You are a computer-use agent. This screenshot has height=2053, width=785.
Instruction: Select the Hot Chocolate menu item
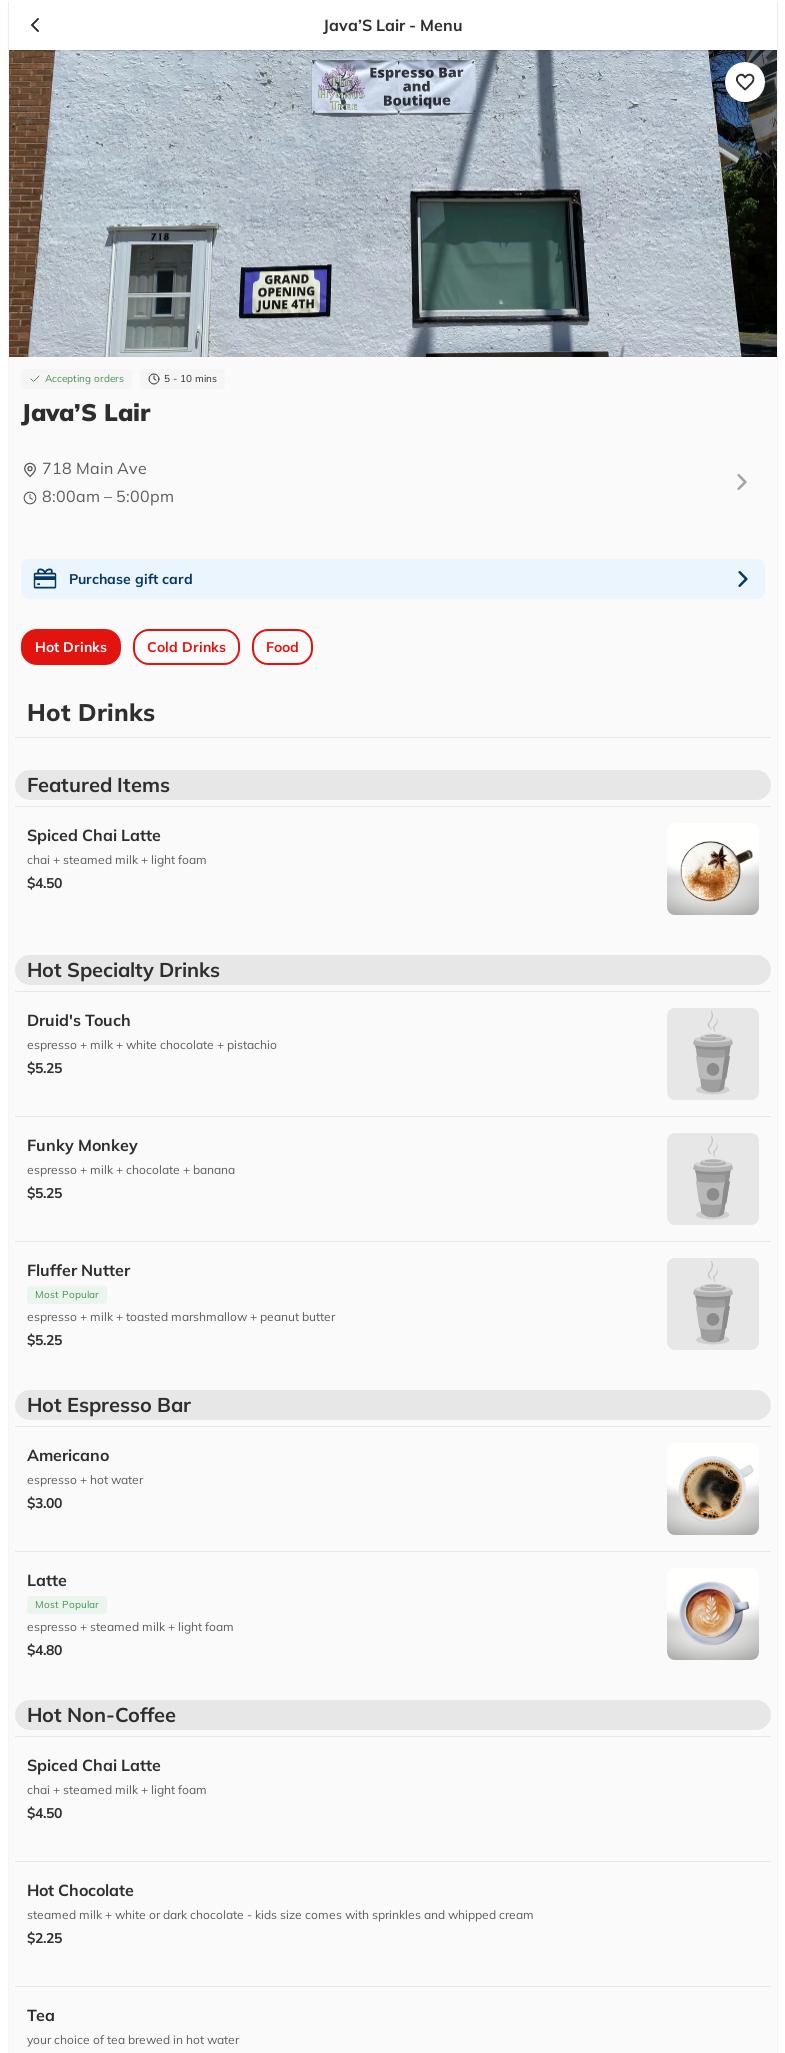coord(80,1890)
